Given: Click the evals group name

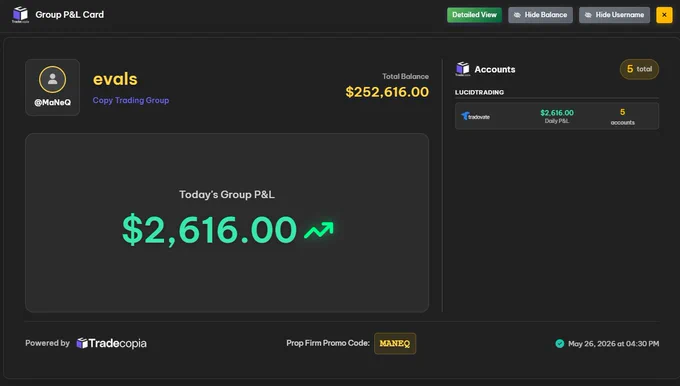Looking at the screenshot, I should point(115,79).
